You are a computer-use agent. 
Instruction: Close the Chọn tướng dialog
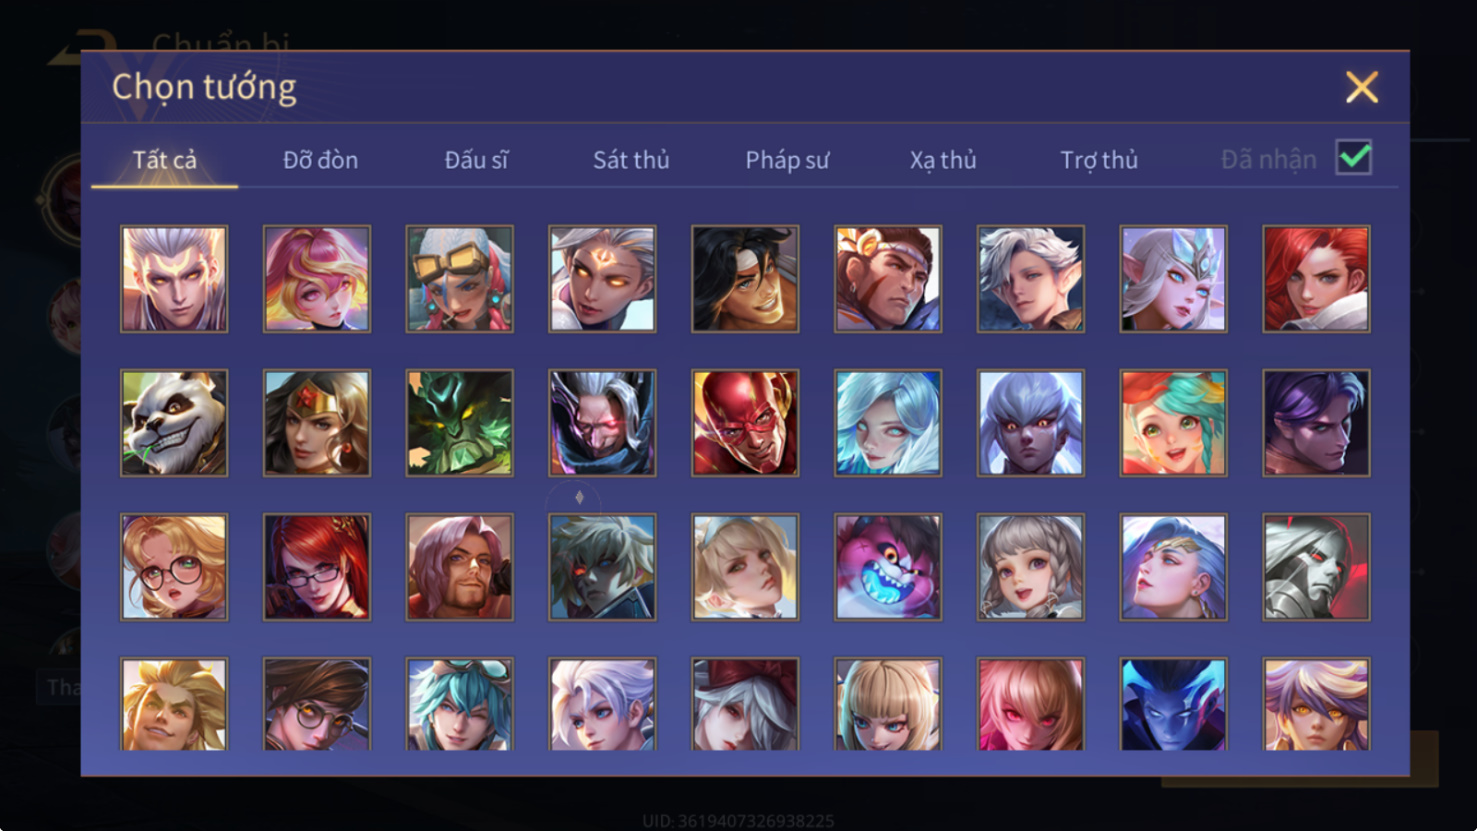[x=1362, y=87]
